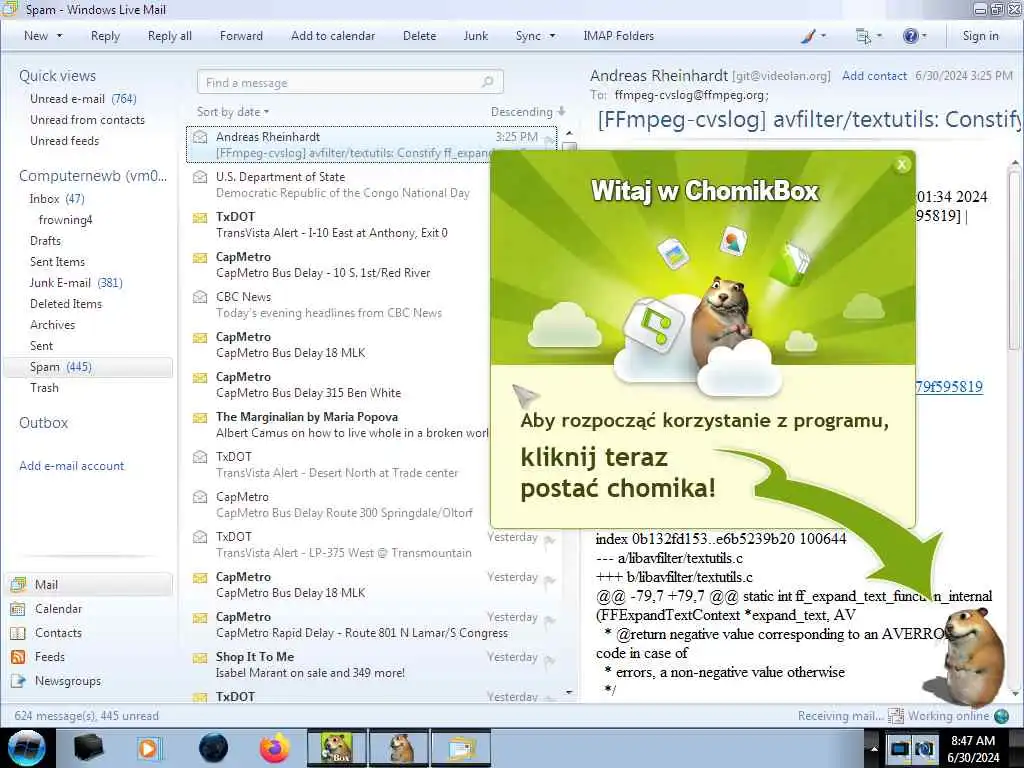1024x768 pixels.
Task: Open the frowning4 subfolder
Action: pos(65,219)
